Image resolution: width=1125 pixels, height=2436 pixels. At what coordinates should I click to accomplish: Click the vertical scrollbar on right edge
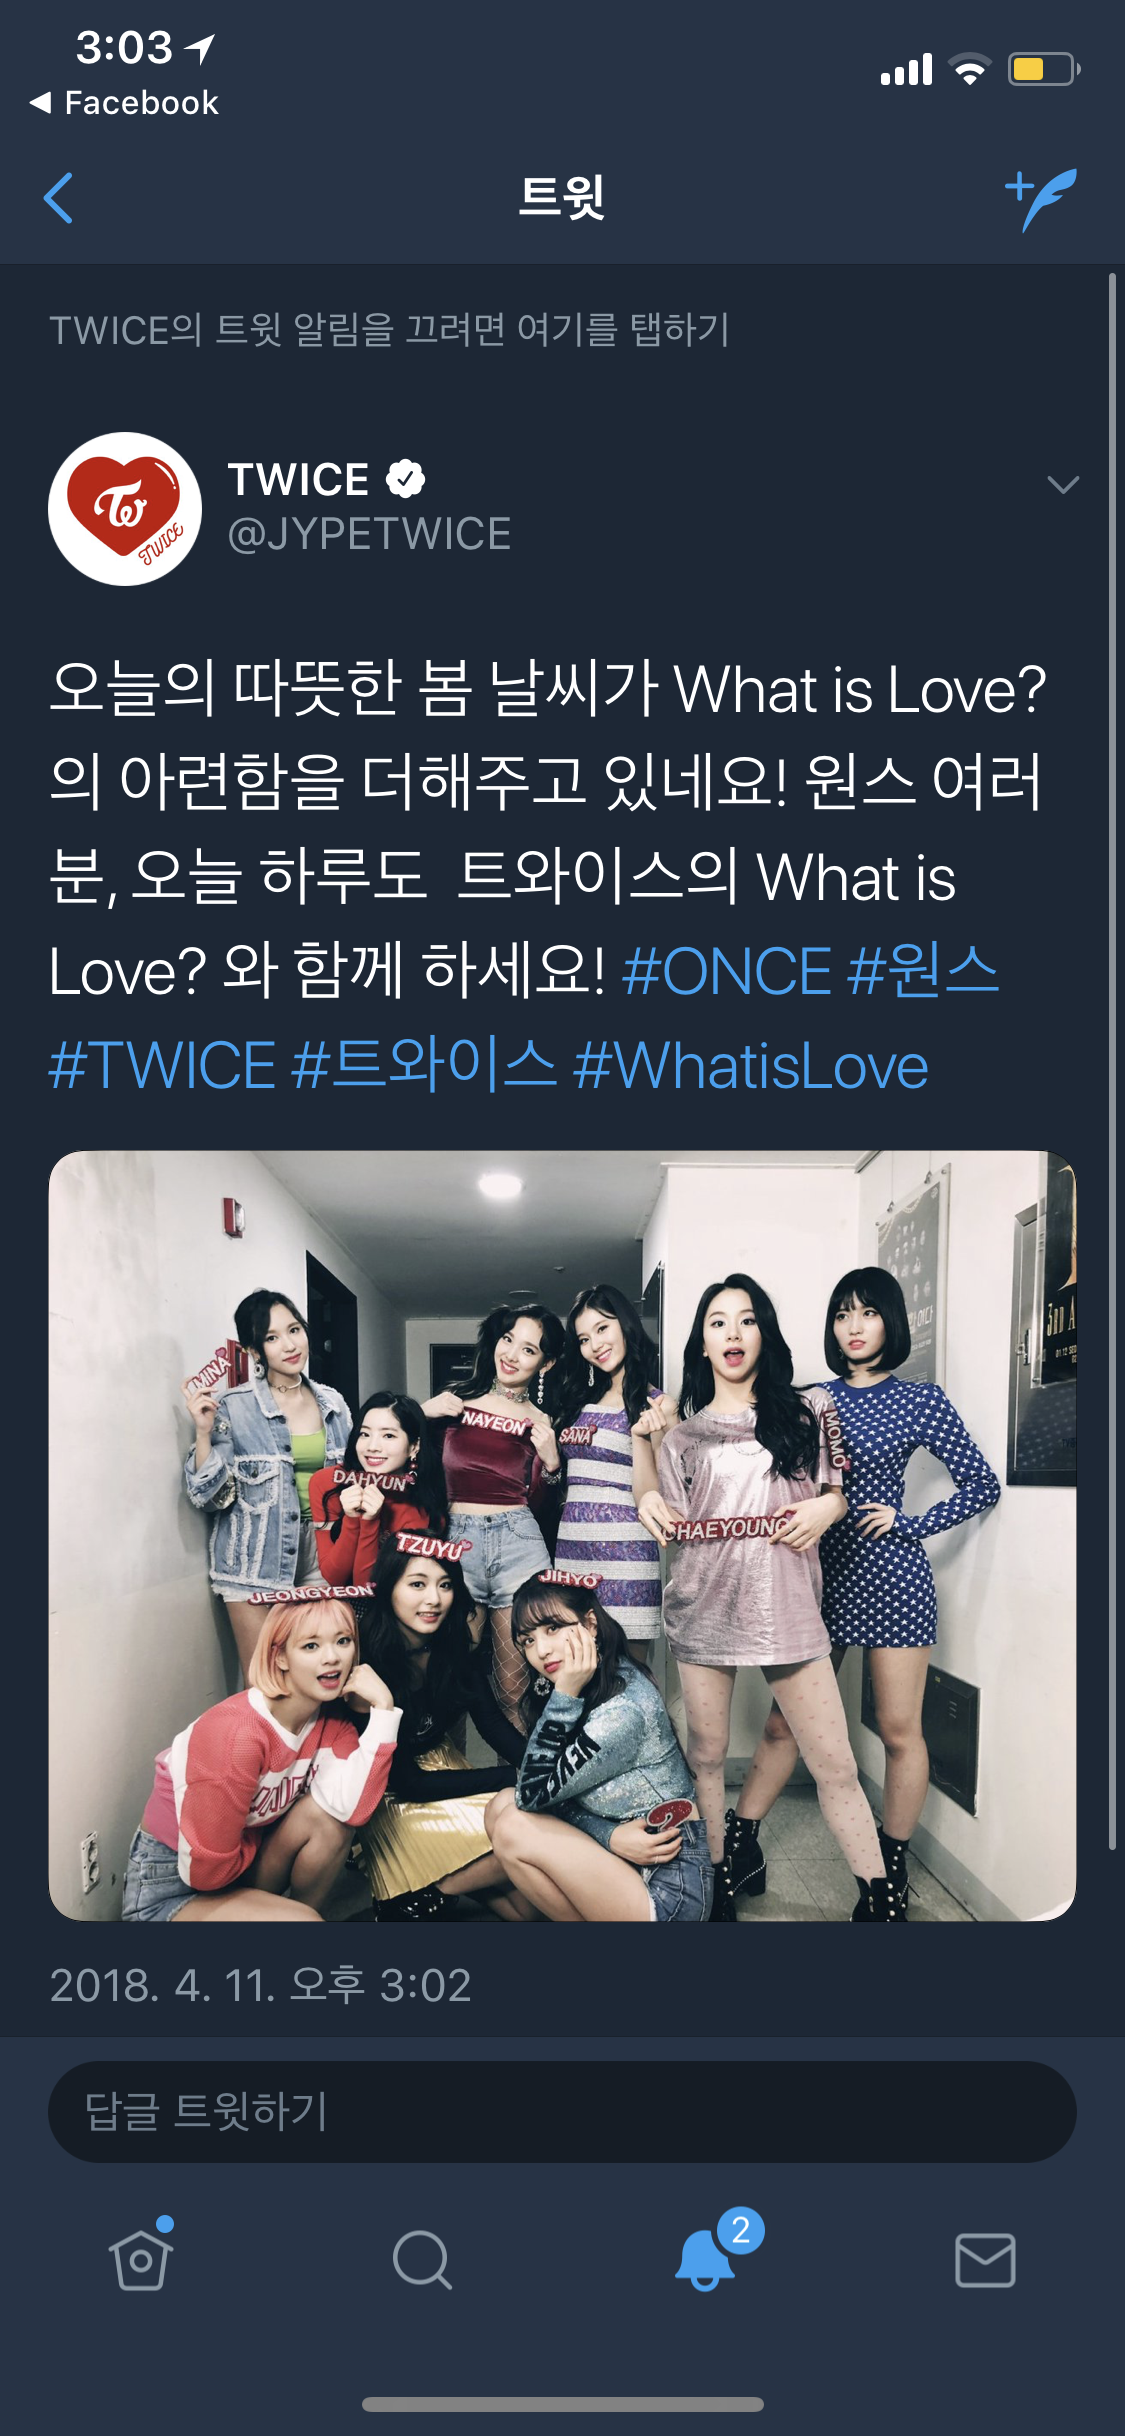coord(1112,1060)
